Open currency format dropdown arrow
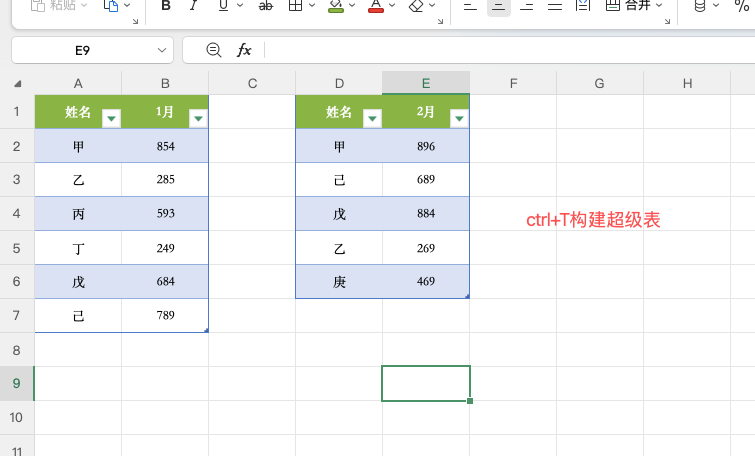Image resolution: width=755 pixels, height=456 pixels. pos(716,5)
